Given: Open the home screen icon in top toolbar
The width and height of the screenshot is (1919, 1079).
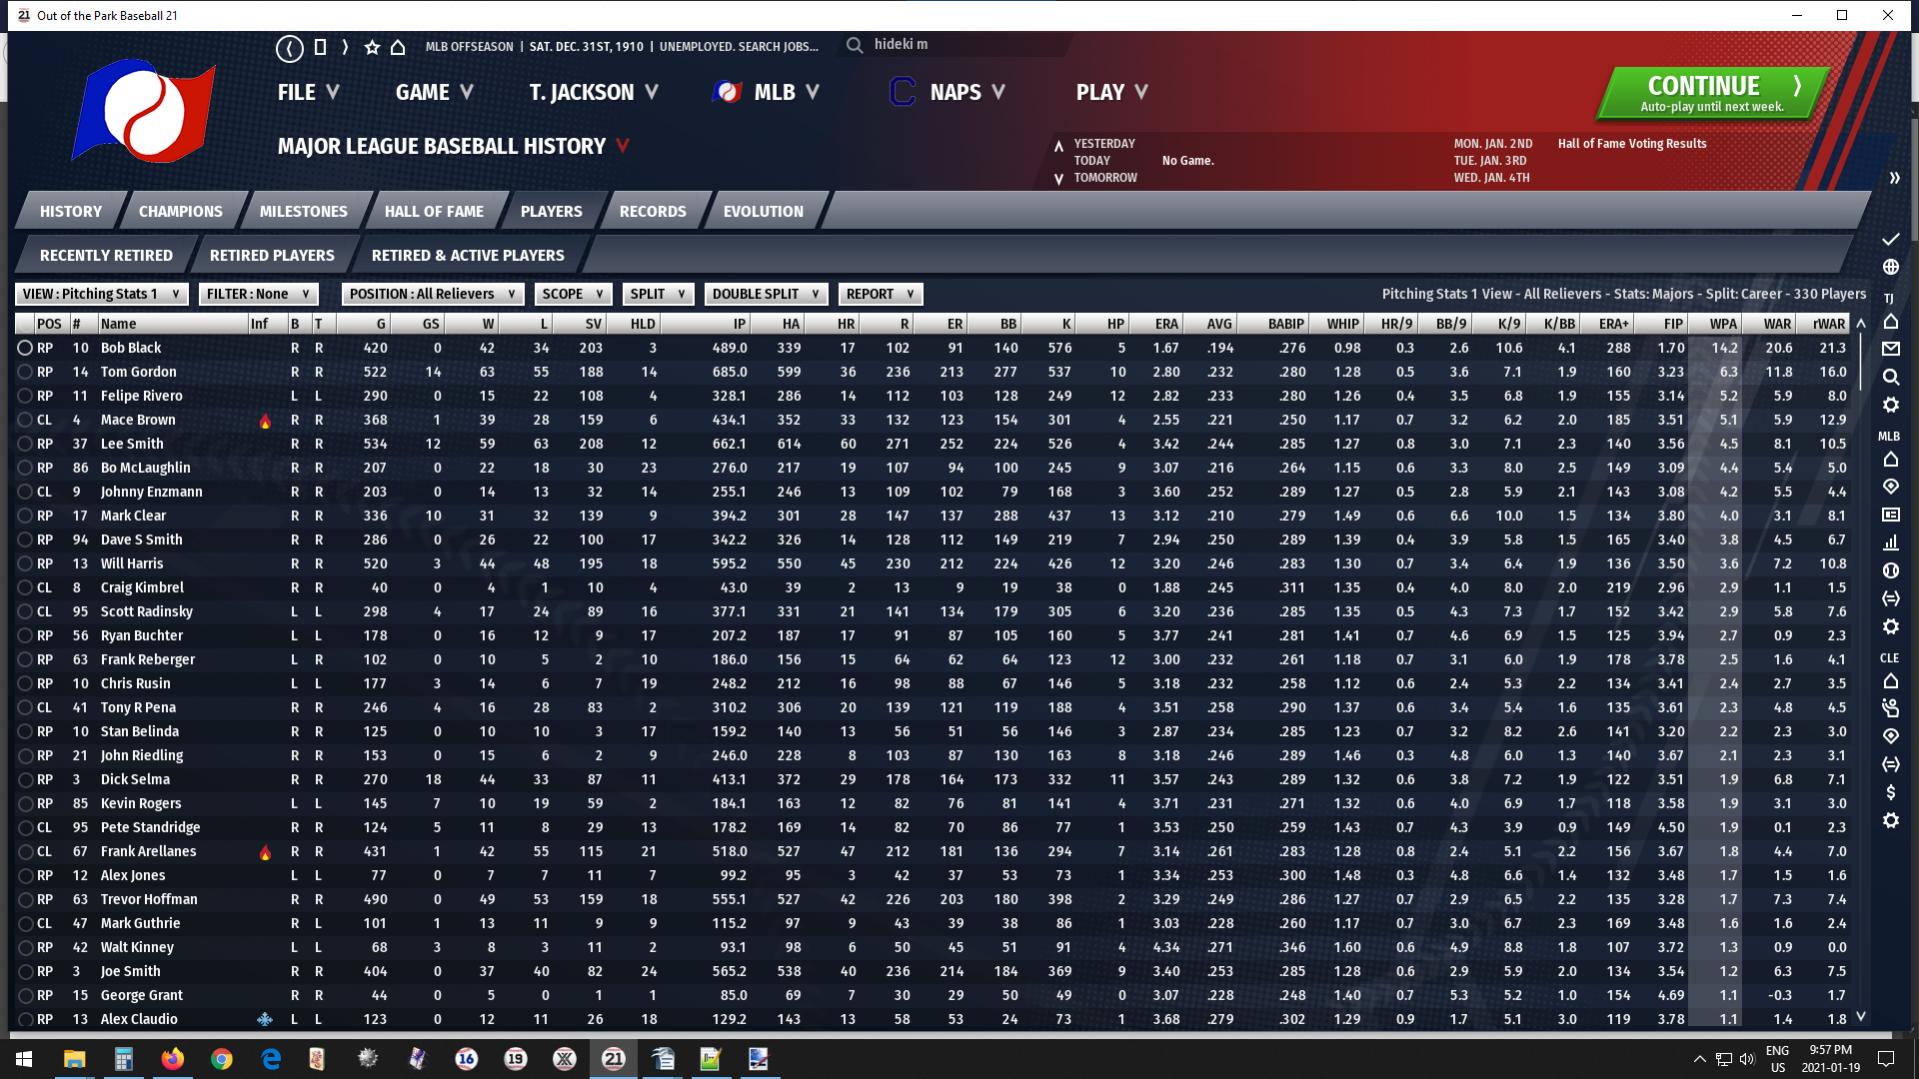Looking at the screenshot, I should tap(398, 47).
